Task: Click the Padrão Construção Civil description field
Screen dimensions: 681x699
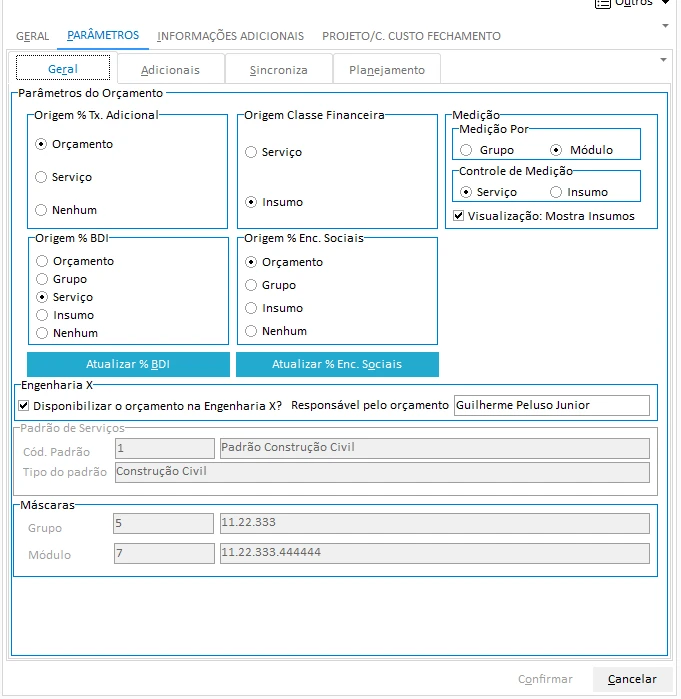Action: pos(435,448)
